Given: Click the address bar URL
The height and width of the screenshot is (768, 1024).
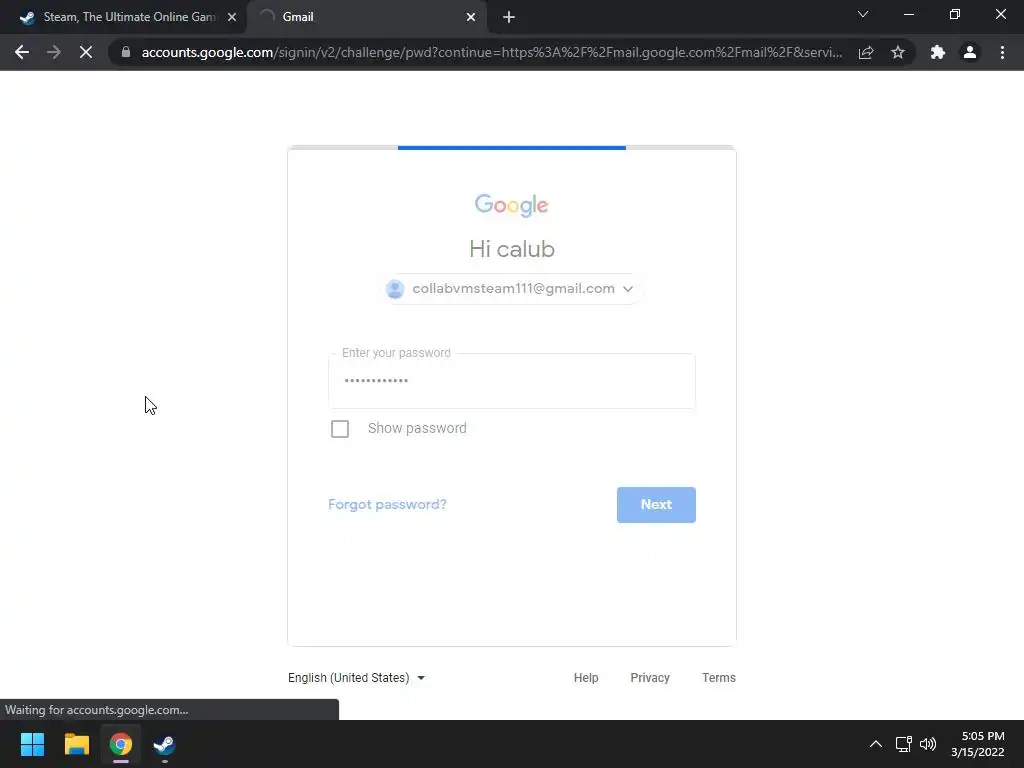Looking at the screenshot, I should (x=492, y=52).
